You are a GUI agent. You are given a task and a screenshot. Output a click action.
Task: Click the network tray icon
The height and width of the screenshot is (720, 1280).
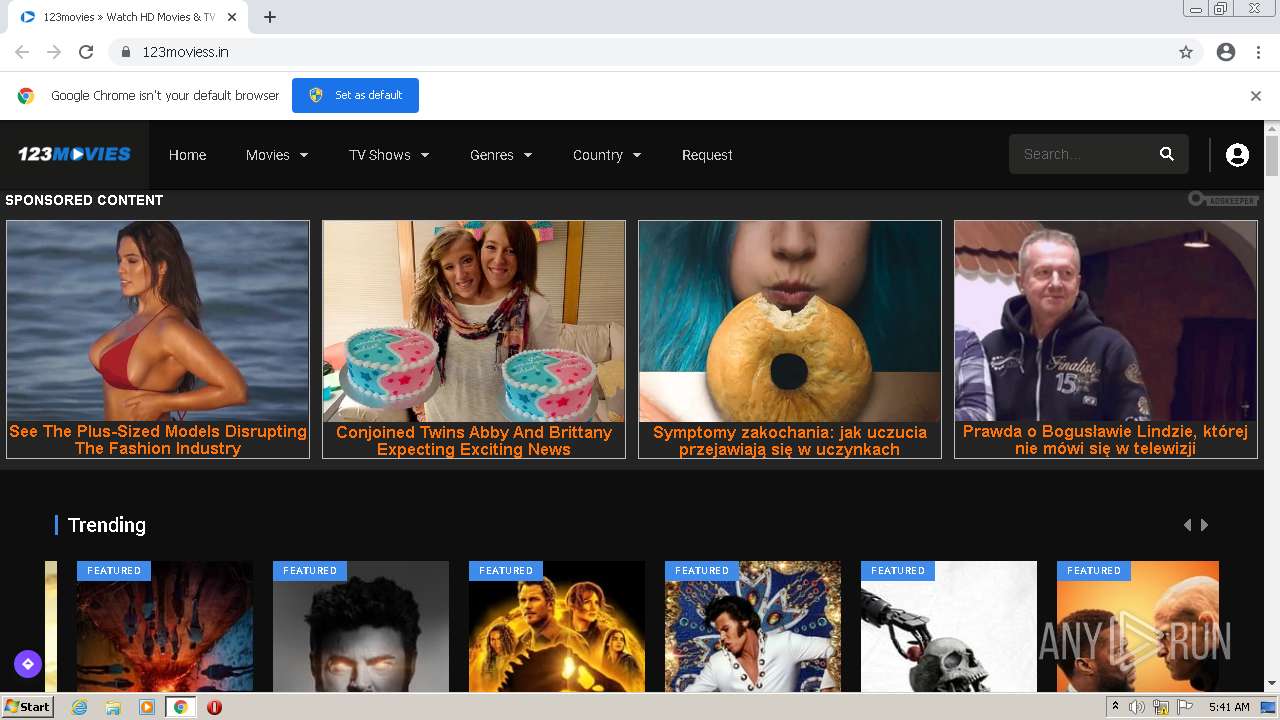click(1161, 707)
